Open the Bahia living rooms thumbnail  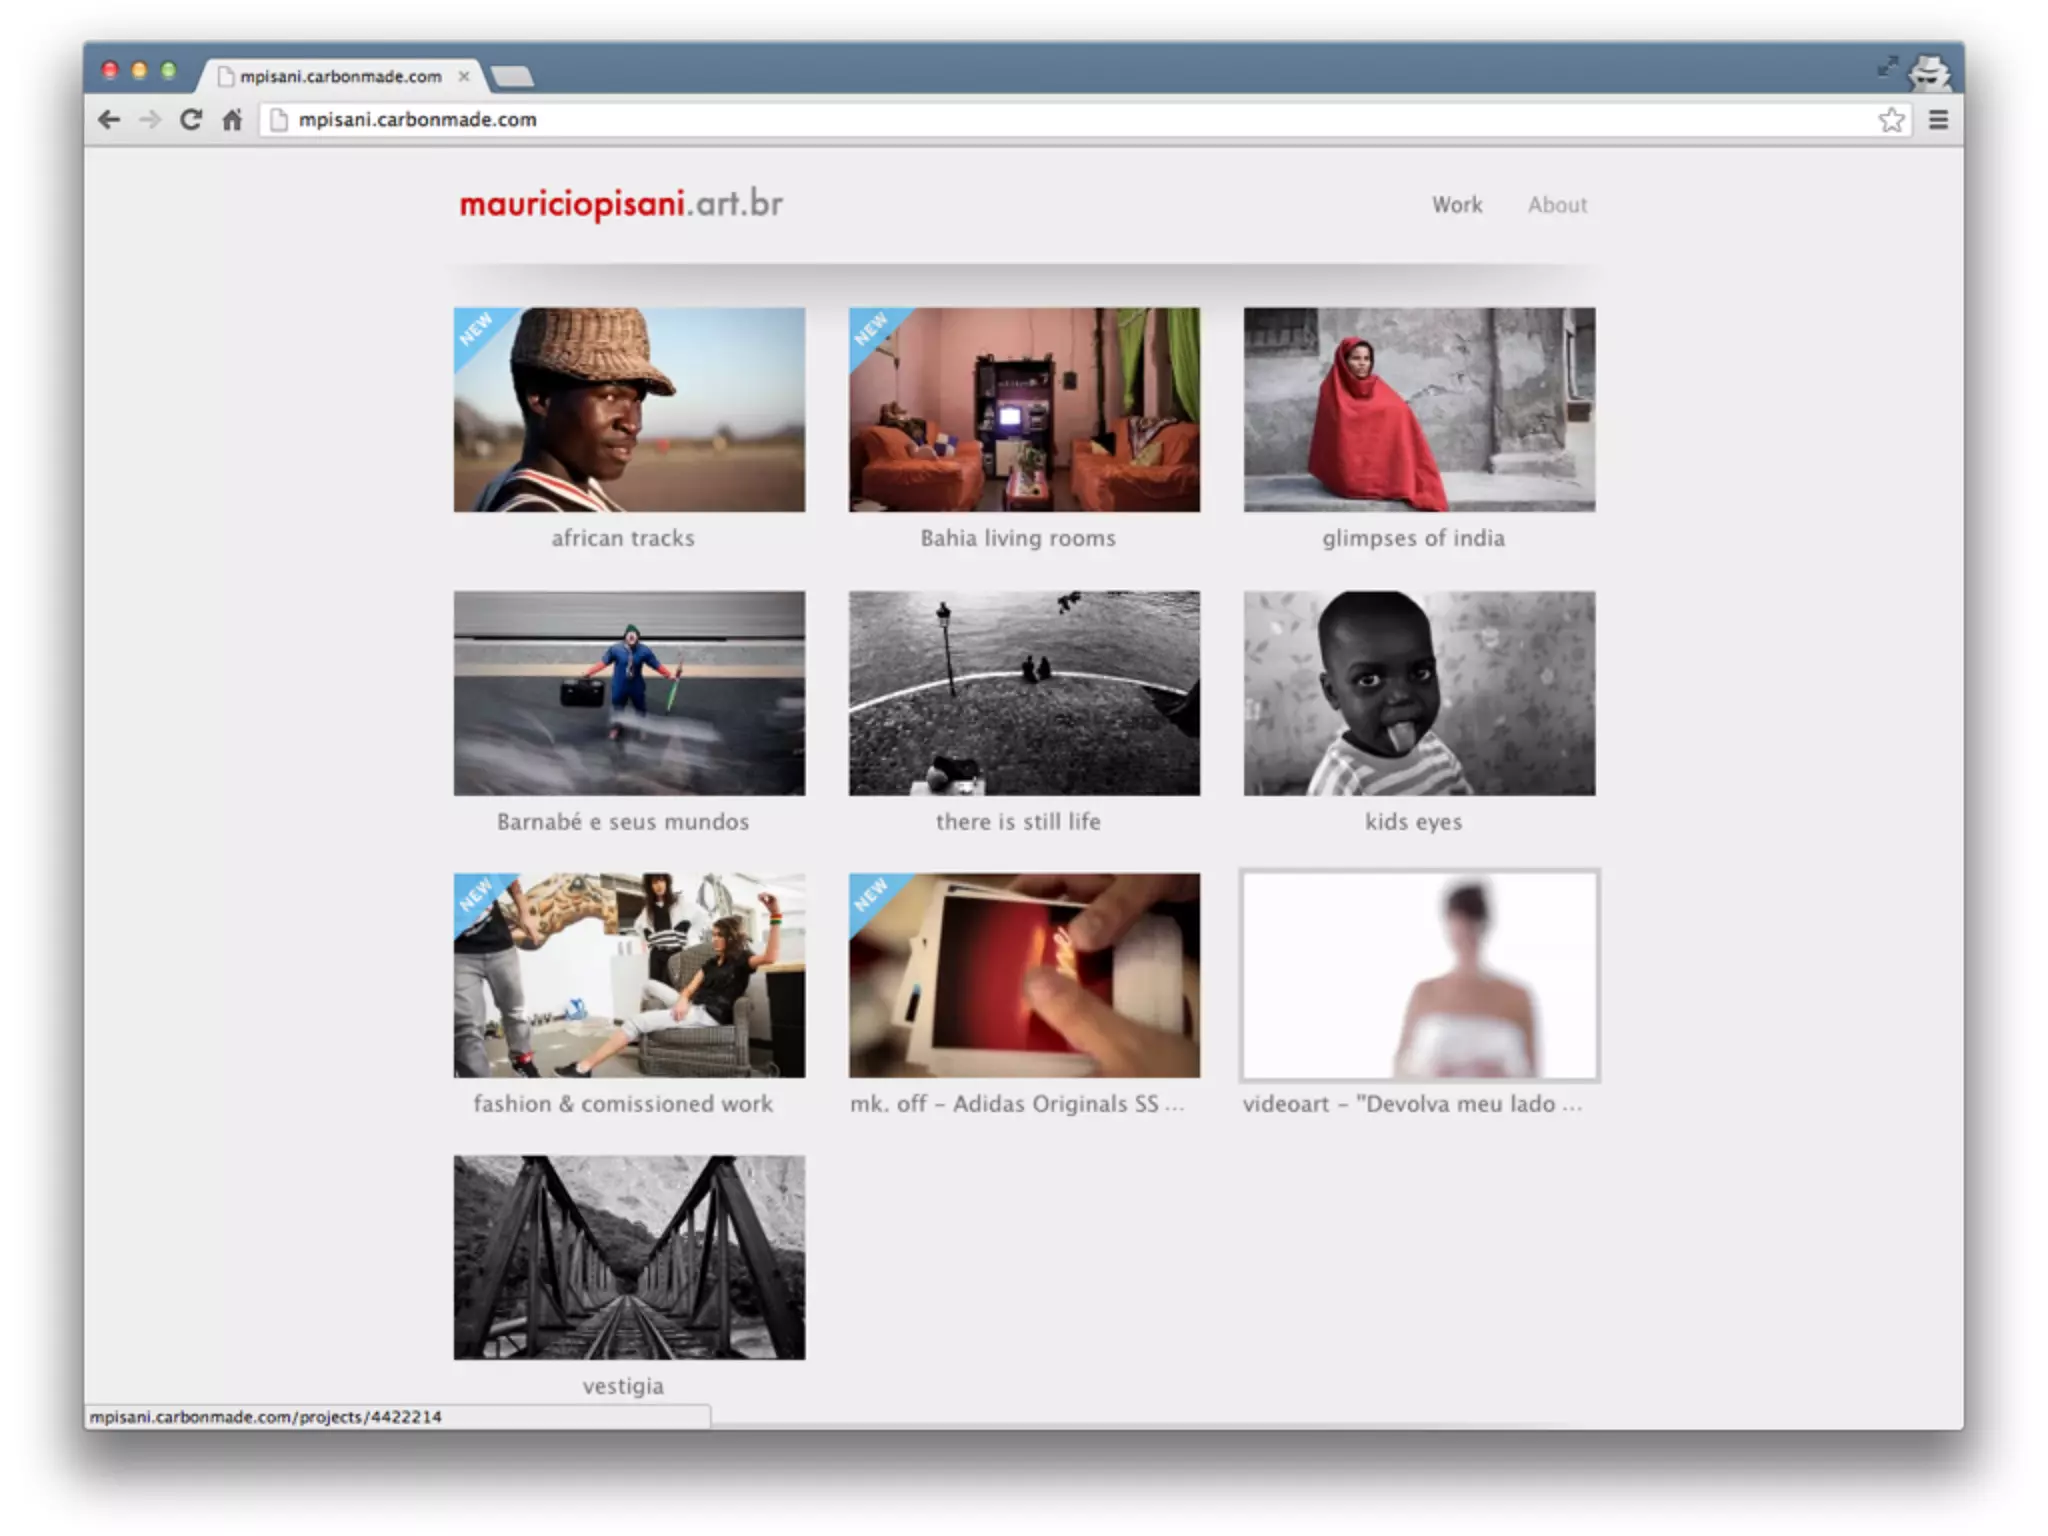(1024, 409)
